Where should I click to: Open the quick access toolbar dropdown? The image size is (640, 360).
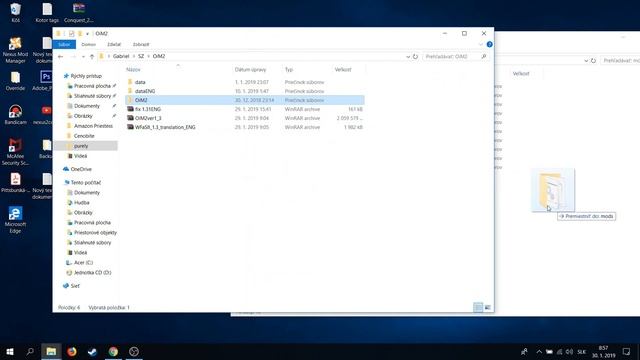87,33
